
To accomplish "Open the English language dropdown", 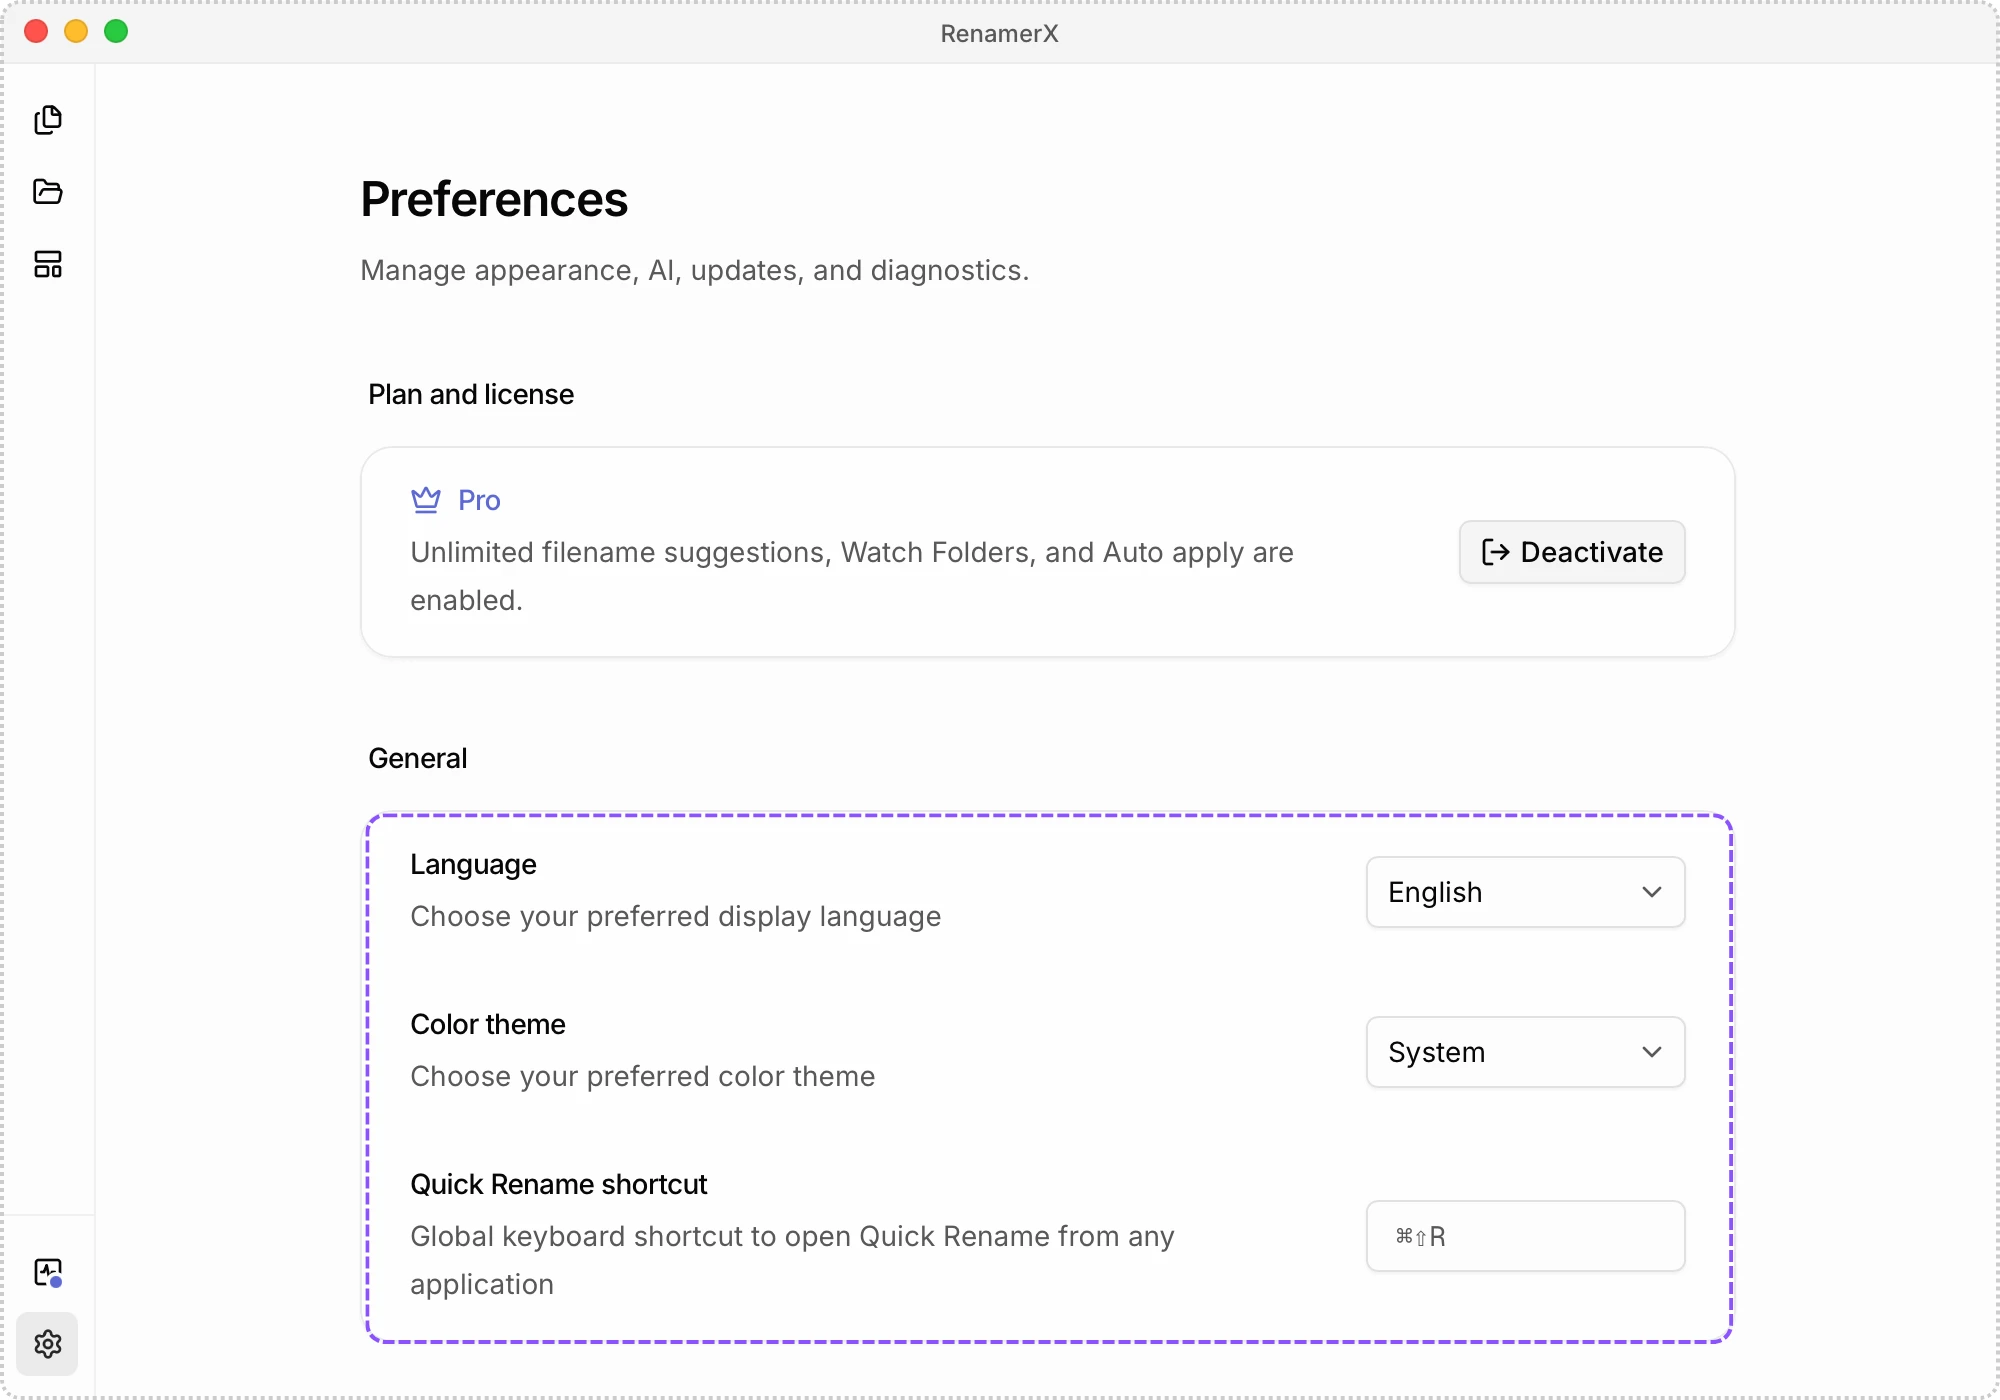I will [1526, 892].
